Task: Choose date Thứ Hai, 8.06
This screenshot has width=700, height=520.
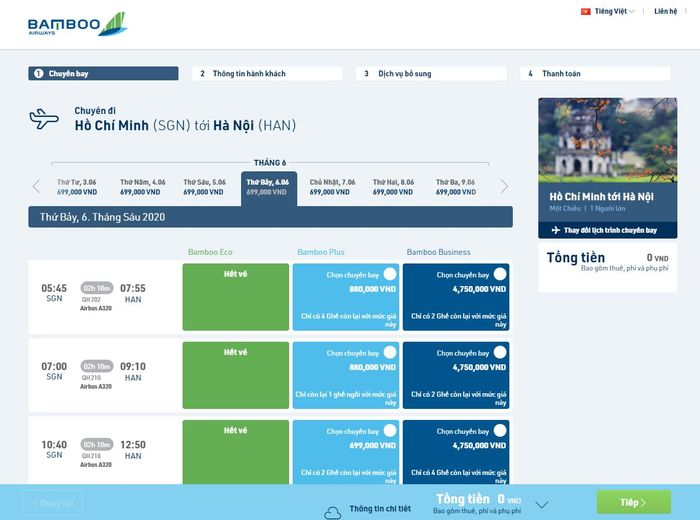Action: [393, 187]
